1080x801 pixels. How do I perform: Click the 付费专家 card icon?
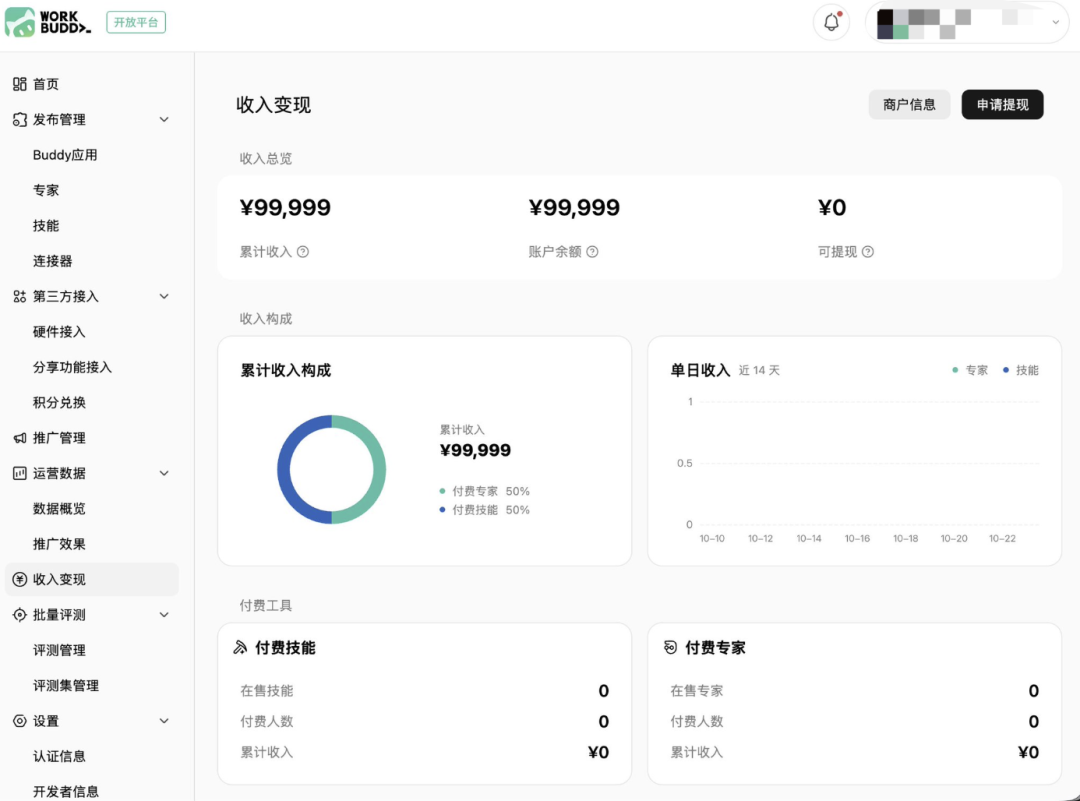[670, 647]
